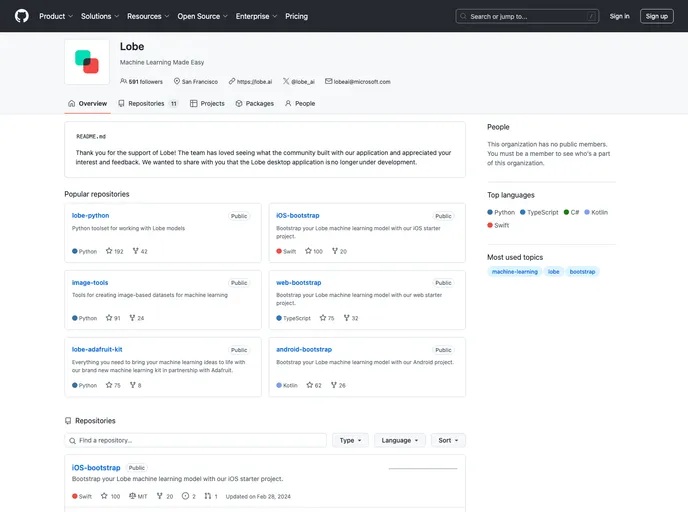Switch to the Projects tab
Image resolution: width=688 pixels, height=512 pixels.
pos(207,104)
